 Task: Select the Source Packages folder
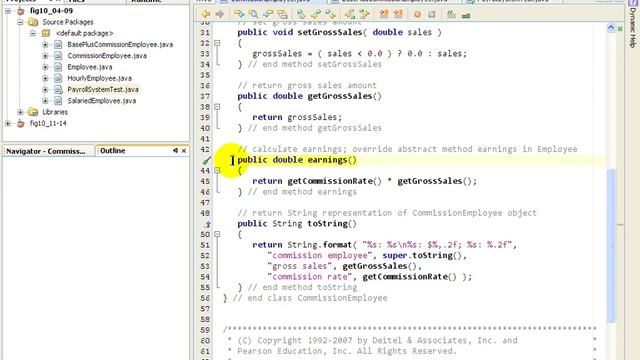pyautogui.click(x=68, y=22)
